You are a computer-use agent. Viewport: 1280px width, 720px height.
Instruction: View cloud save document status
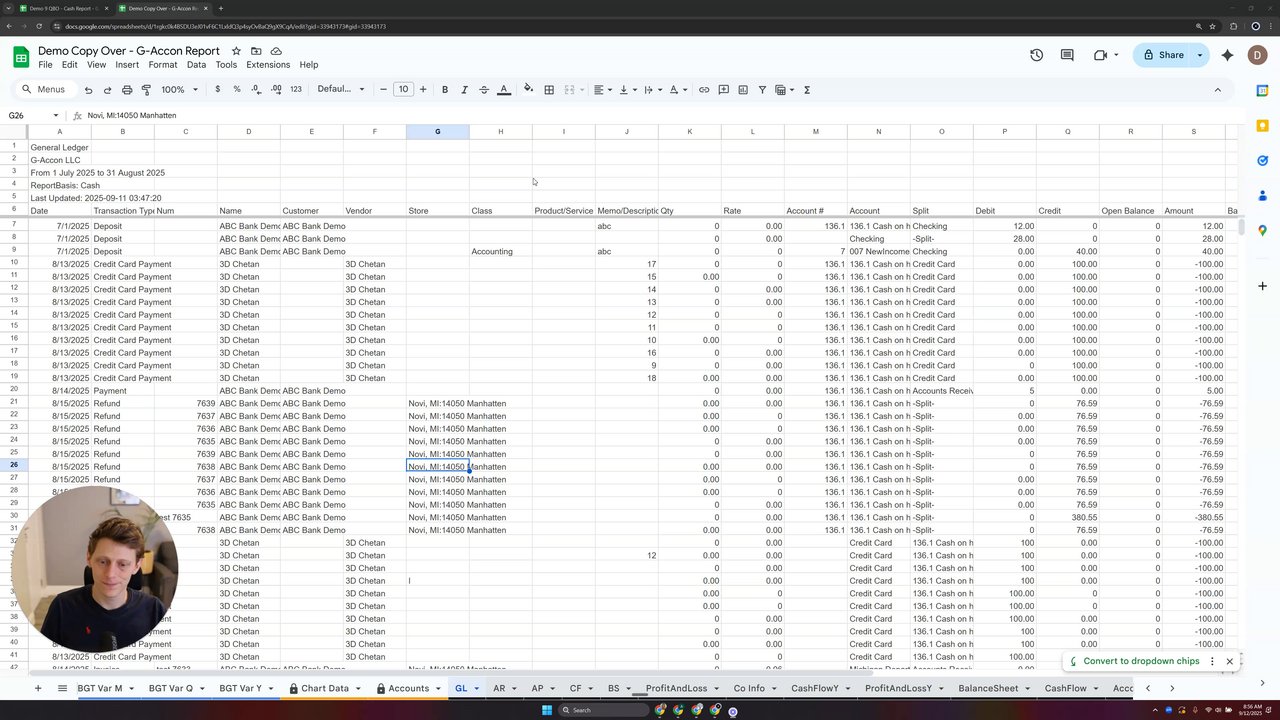[x=276, y=51]
